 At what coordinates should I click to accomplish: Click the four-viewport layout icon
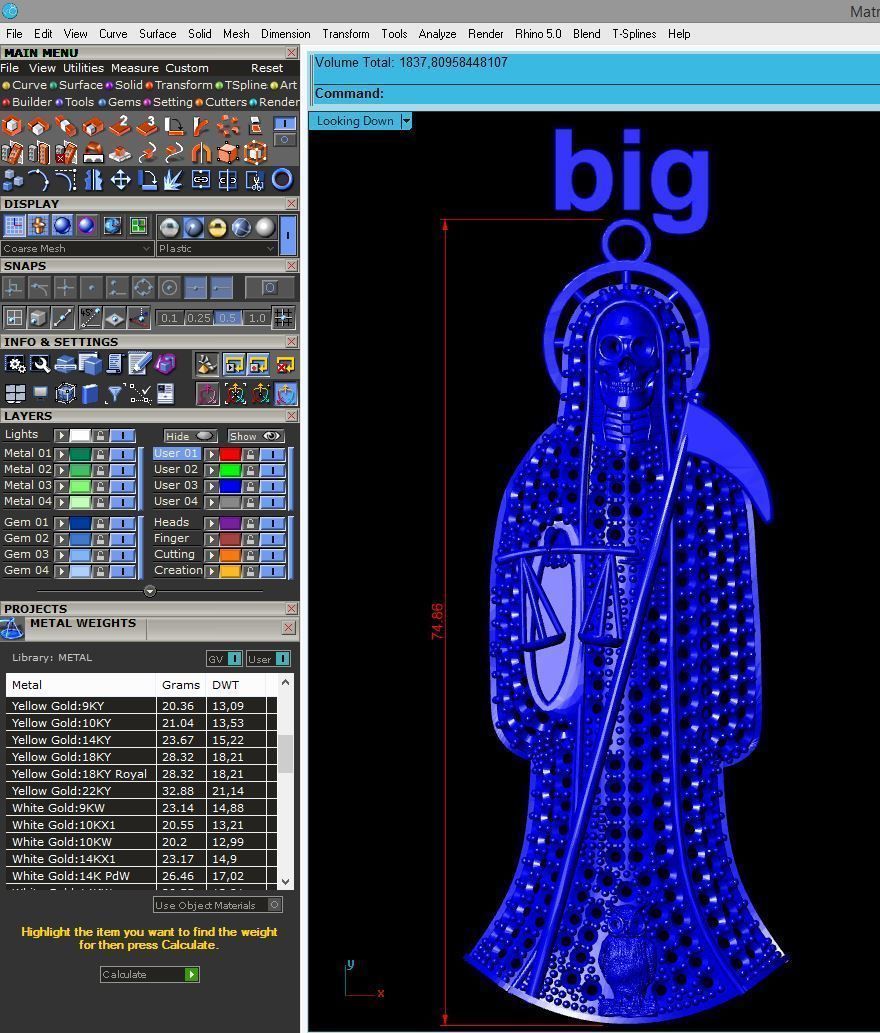coord(14,393)
